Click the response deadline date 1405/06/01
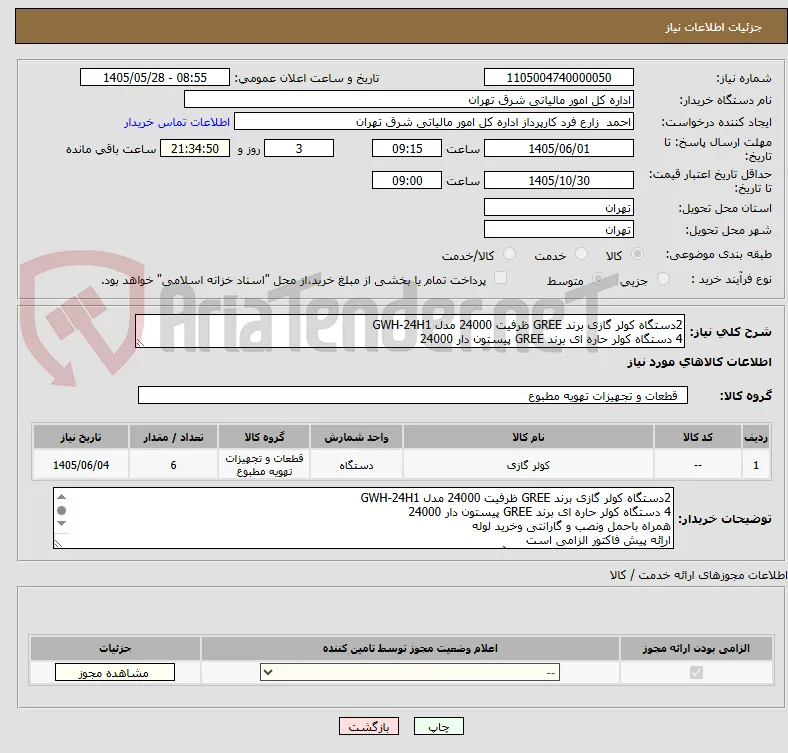 559,148
